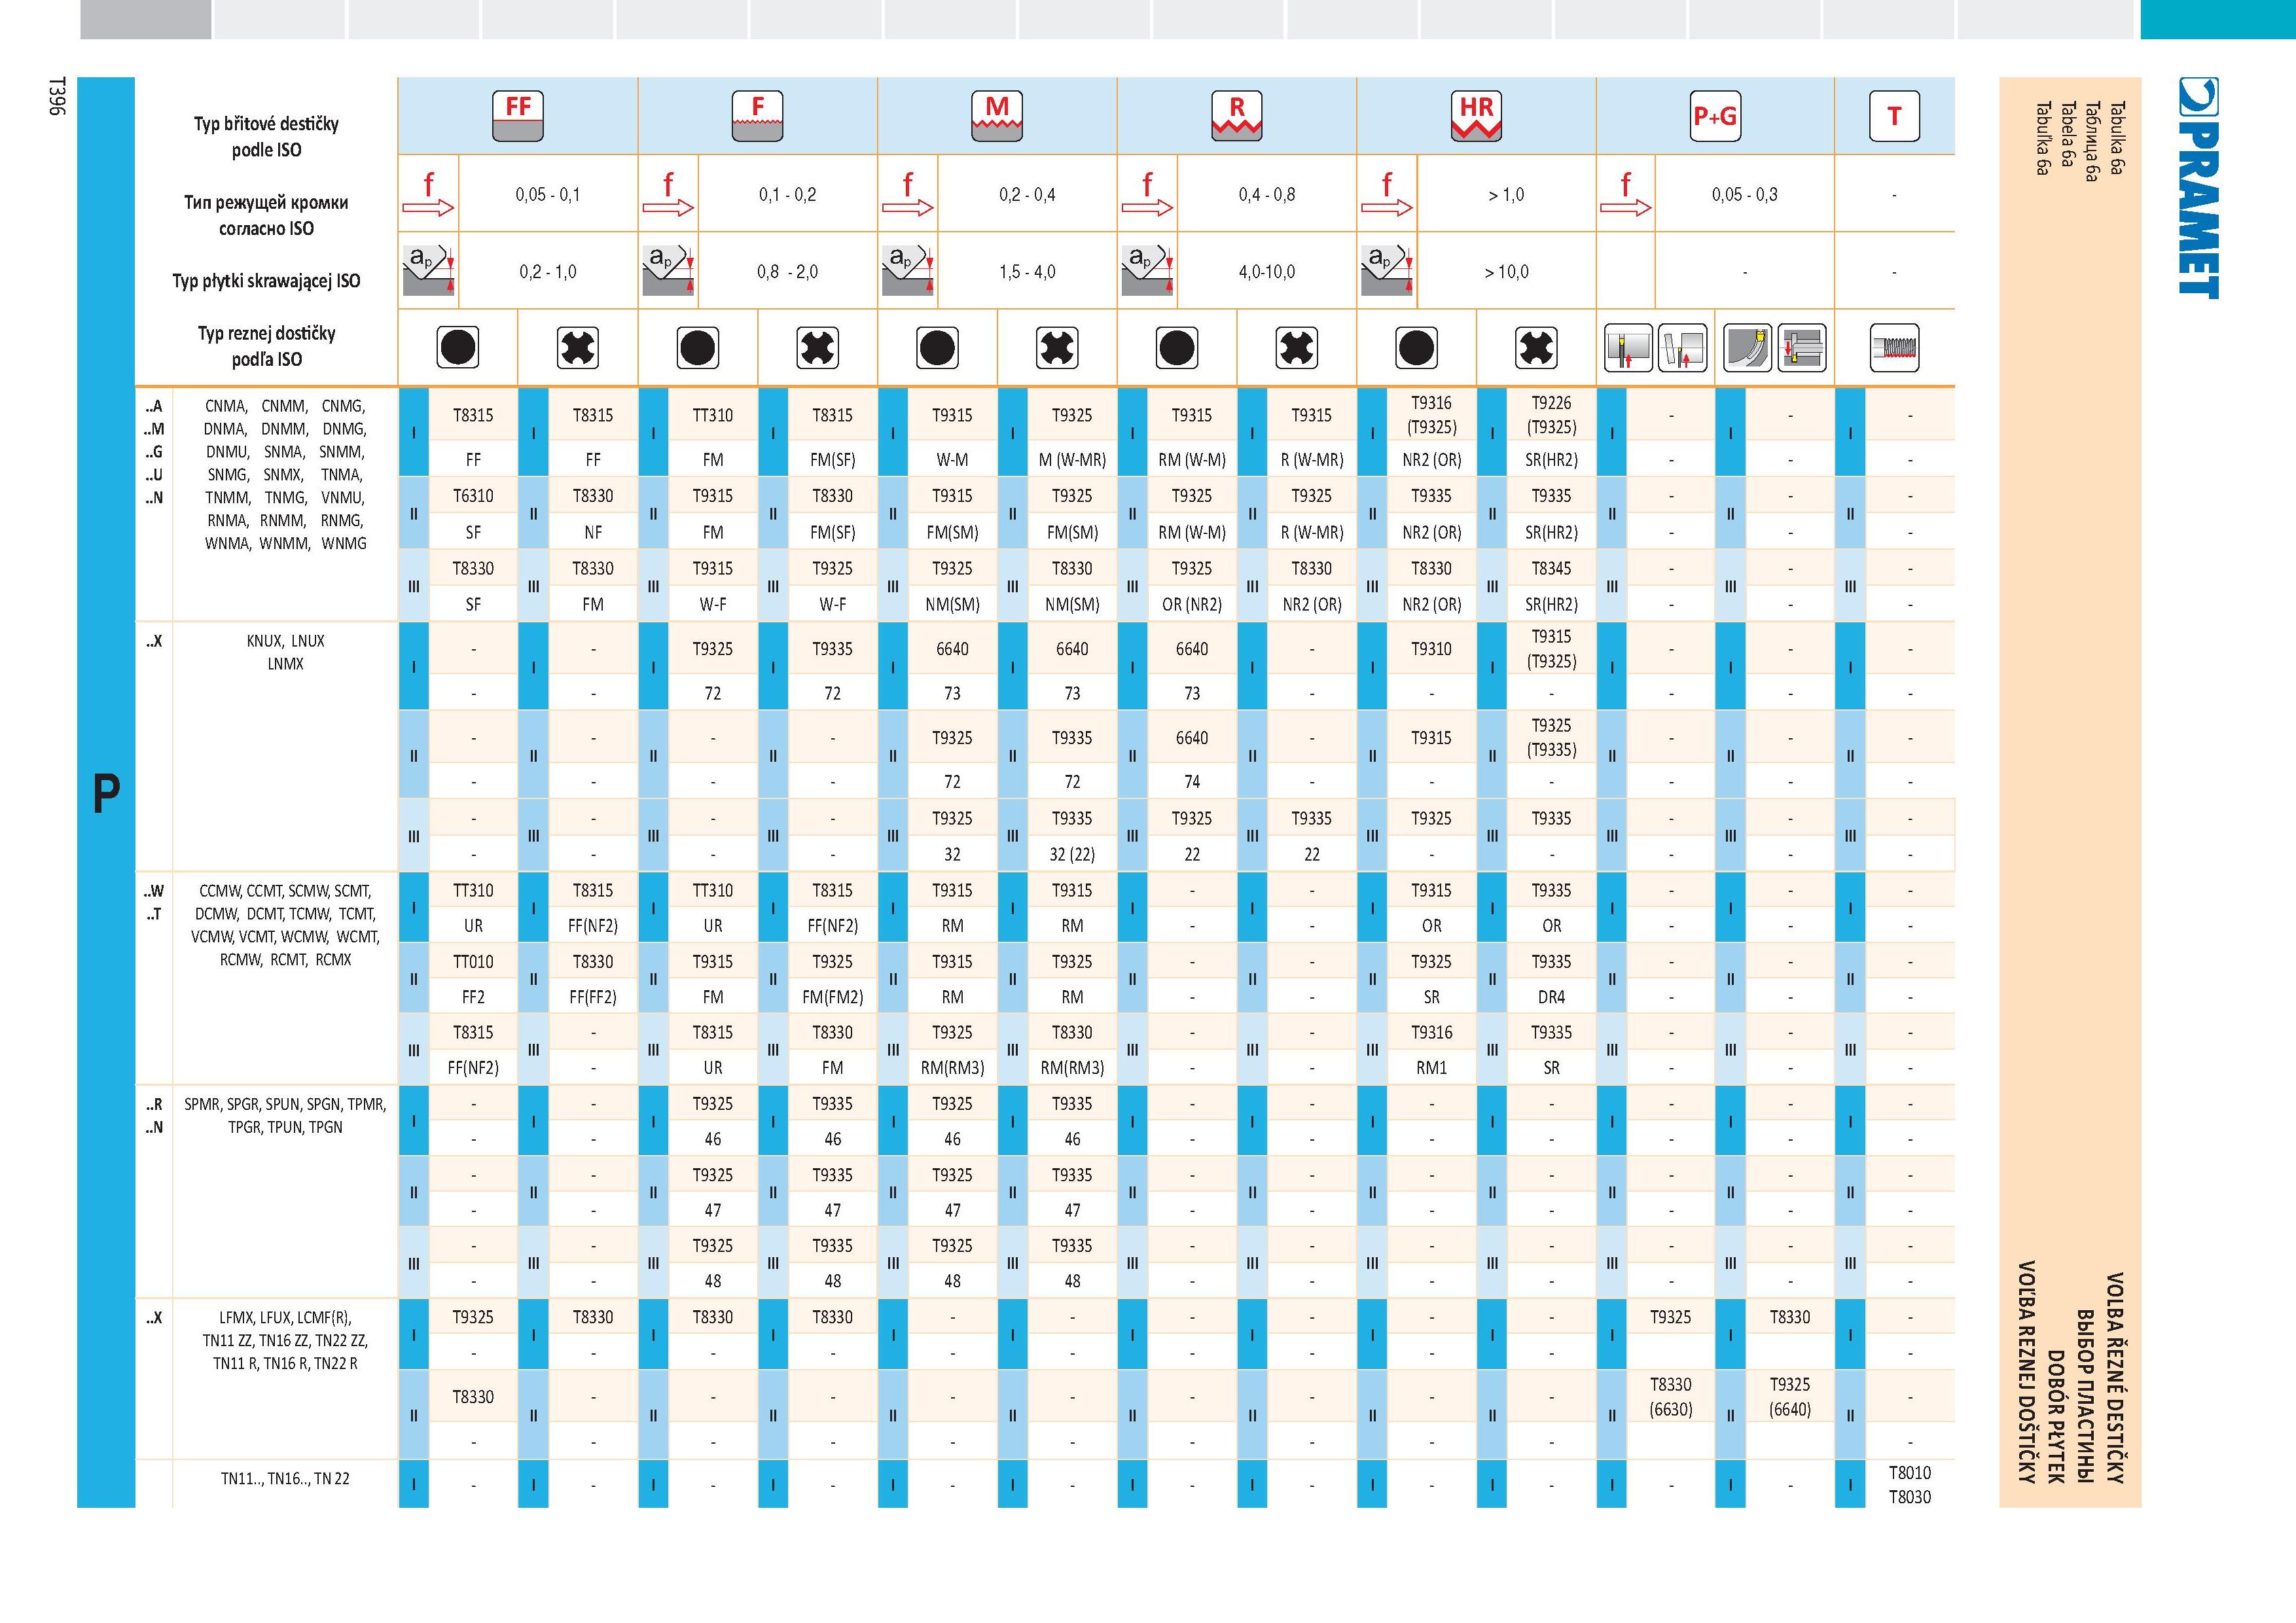
Task: Click the interrupted cut cross icon under R
Action: pos(1297,348)
